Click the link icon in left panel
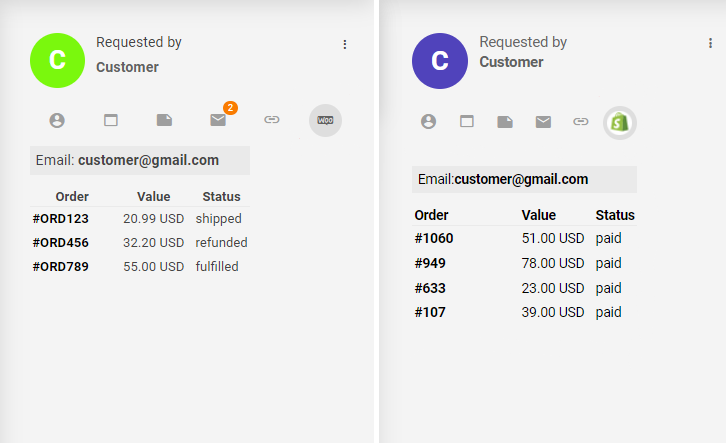The image size is (726, 443). pos(272,120)
